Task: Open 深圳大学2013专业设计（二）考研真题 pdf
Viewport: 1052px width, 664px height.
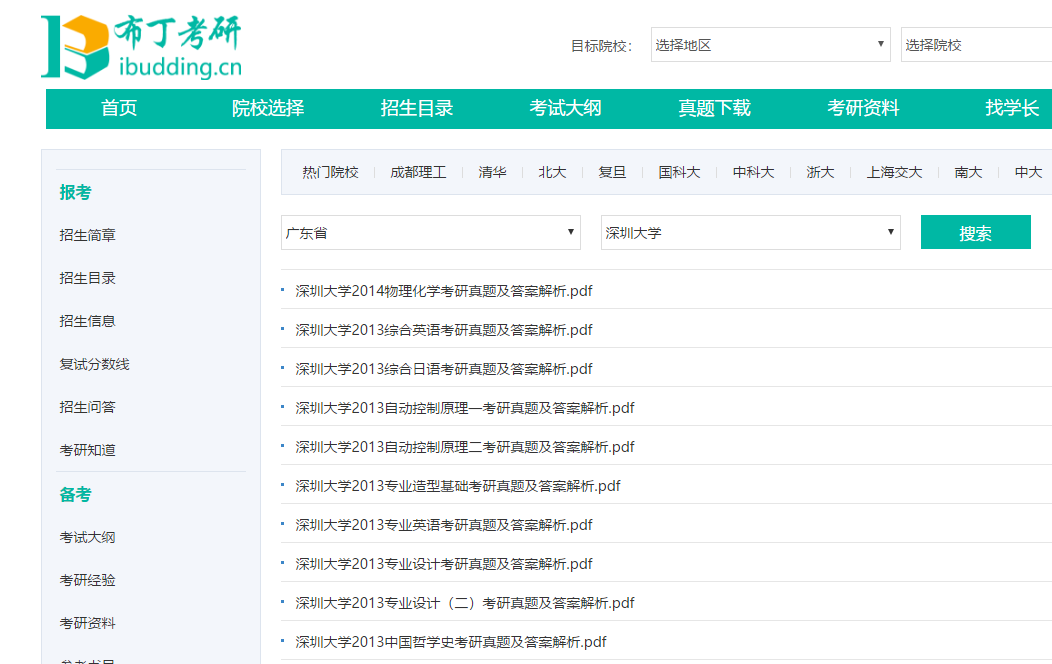Action: pyautogui.click(x=464, y=603)
